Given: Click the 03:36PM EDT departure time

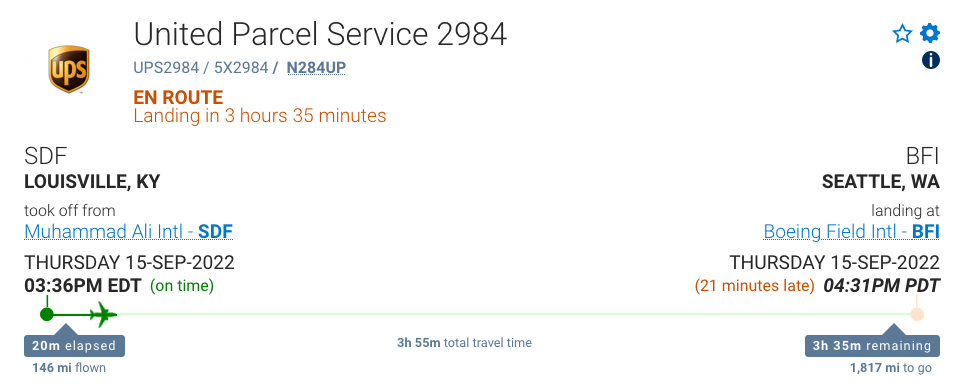Looking at the screenshot, I should (x=83, y=285).
